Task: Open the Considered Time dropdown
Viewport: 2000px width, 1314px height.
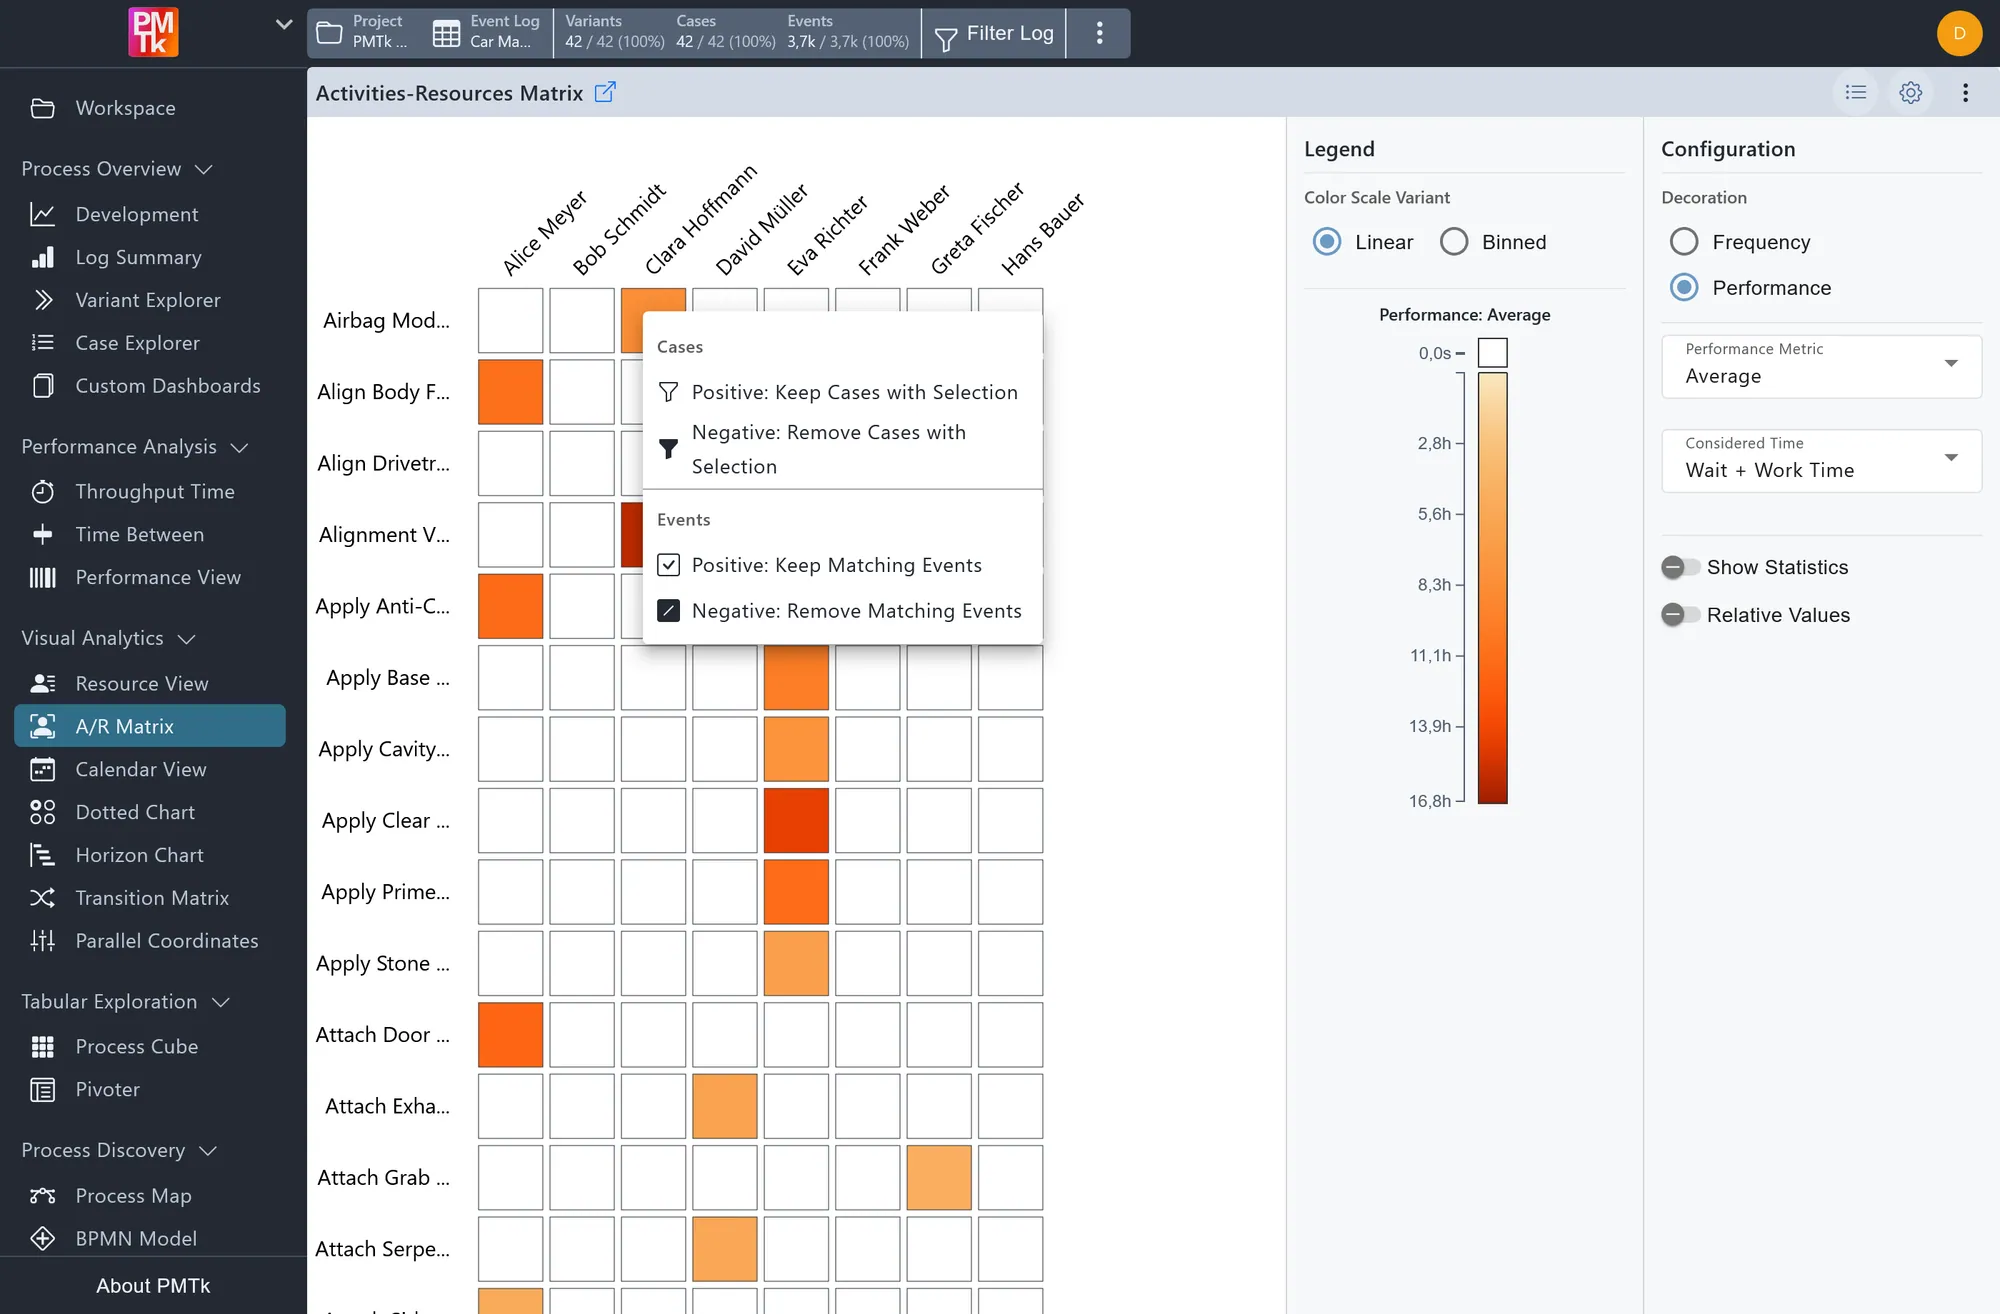Action: coord(1821,460)
